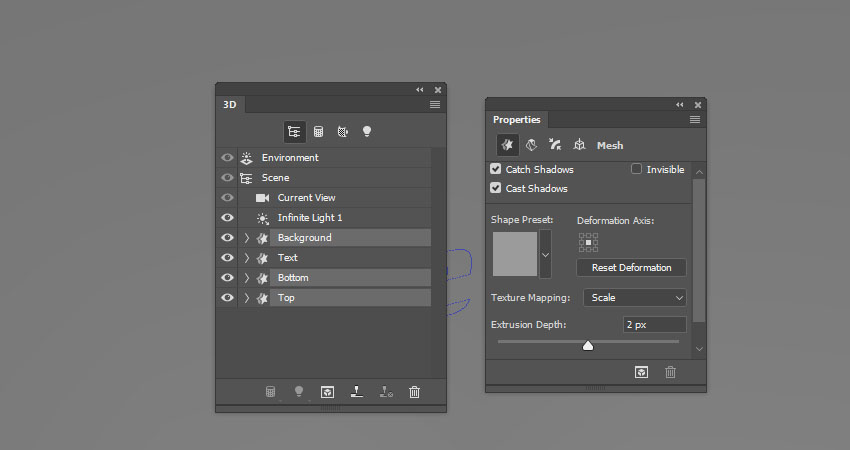
Task: Open the Texture Mapping Scale dropdown
Action: 635,298
